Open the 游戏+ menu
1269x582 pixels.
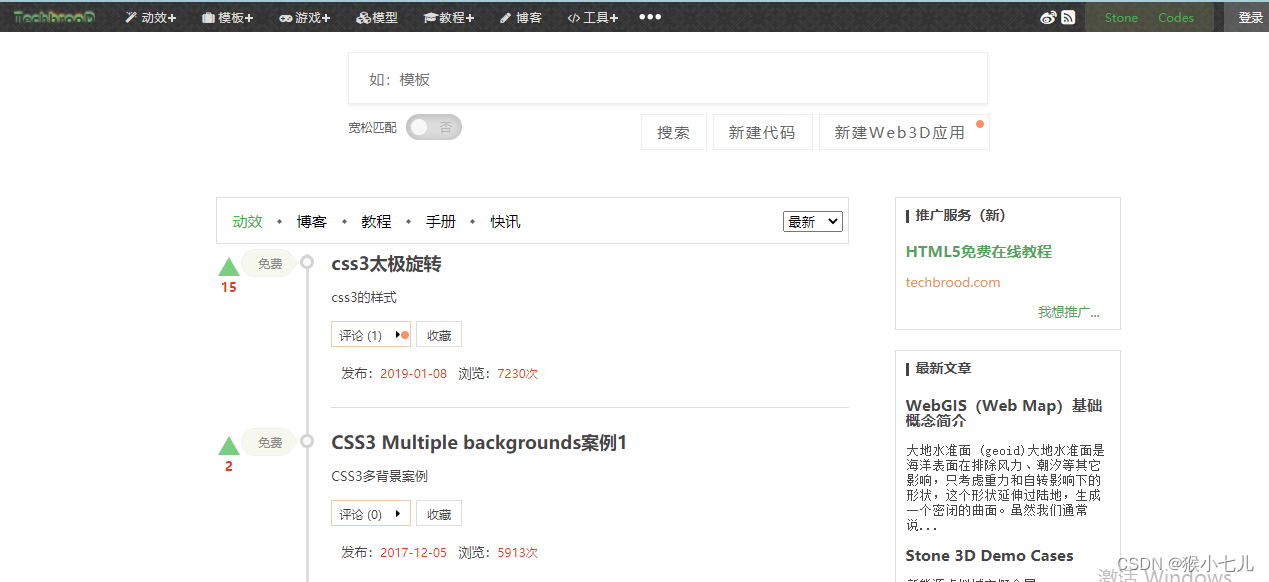point(304,17)
